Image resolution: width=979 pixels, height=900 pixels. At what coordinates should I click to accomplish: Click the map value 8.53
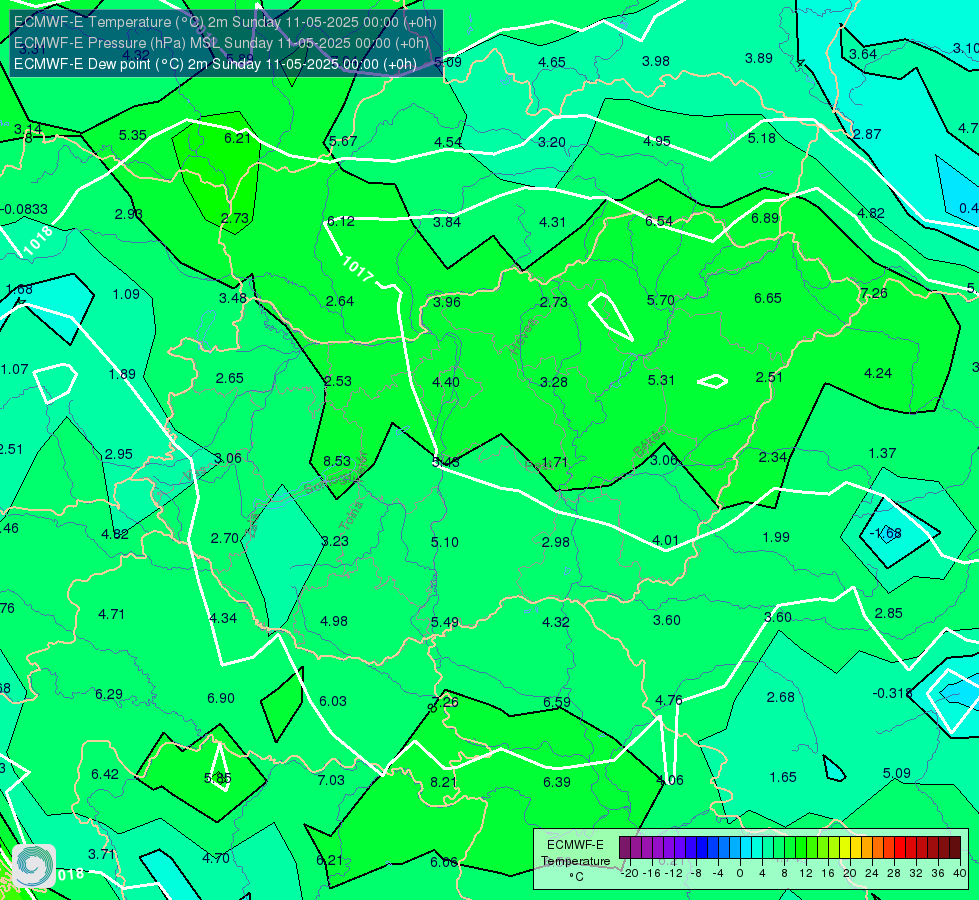(337, 461)
